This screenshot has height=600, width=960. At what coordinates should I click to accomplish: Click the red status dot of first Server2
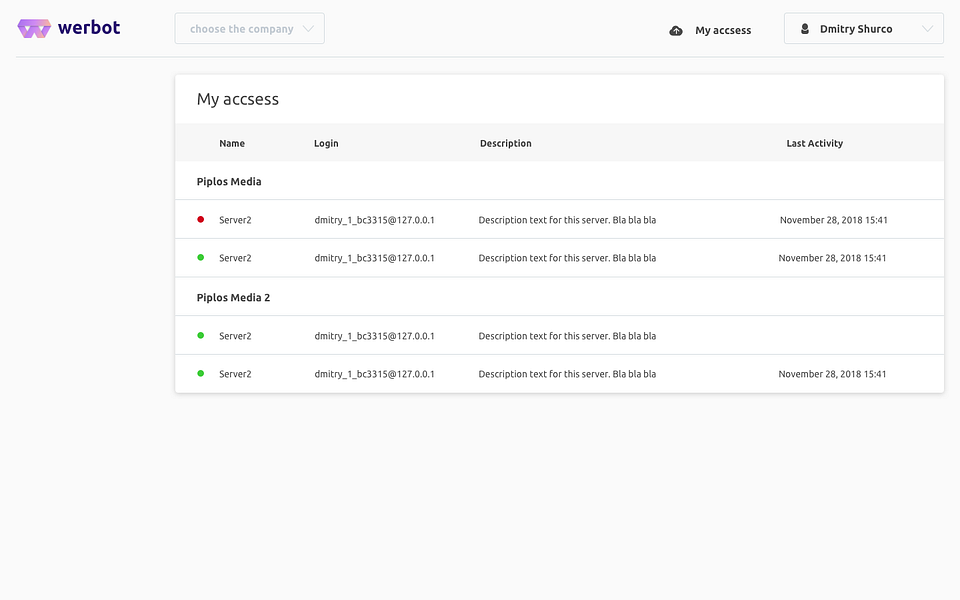coord(200,219)
